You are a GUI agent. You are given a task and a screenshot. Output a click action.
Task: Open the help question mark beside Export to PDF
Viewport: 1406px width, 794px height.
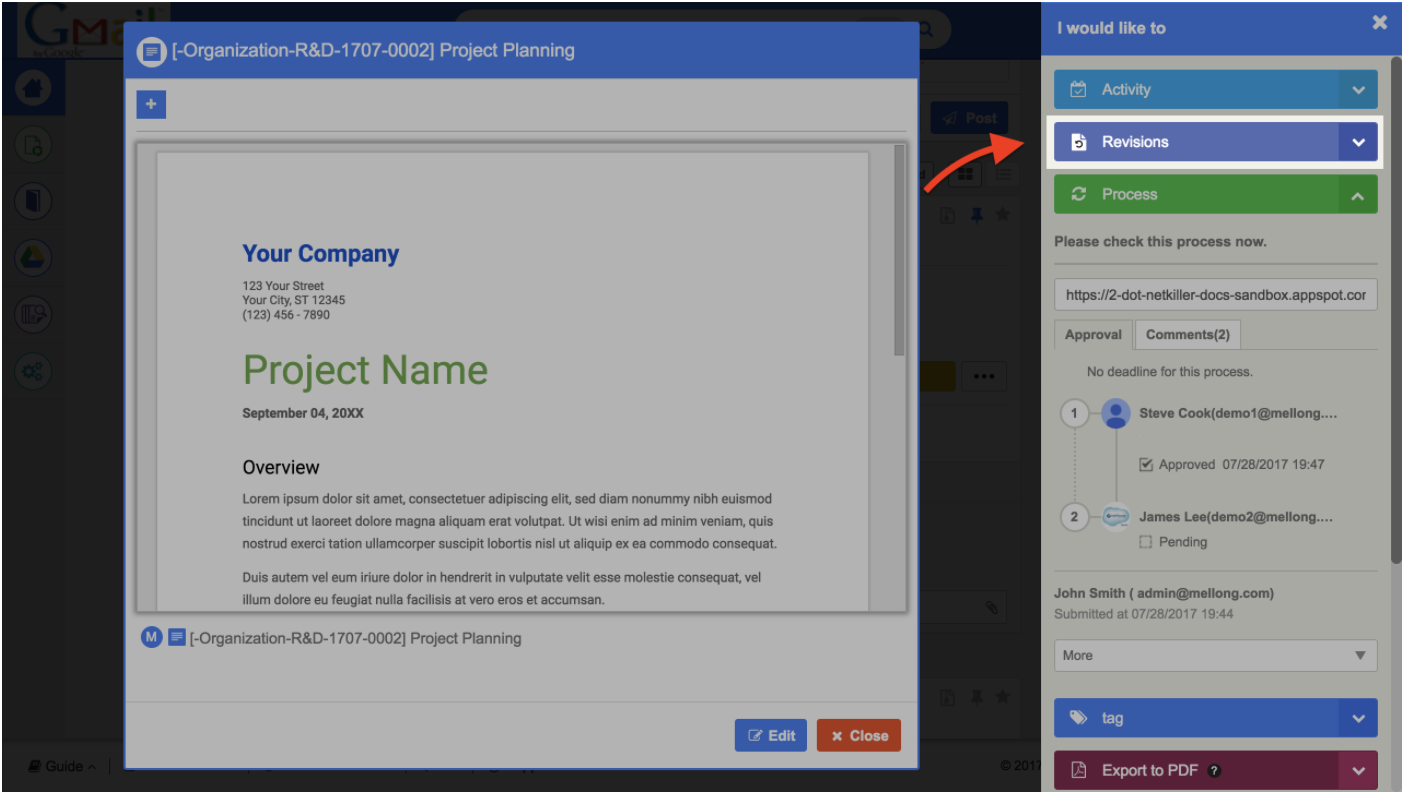click(x=1214, y=771)
